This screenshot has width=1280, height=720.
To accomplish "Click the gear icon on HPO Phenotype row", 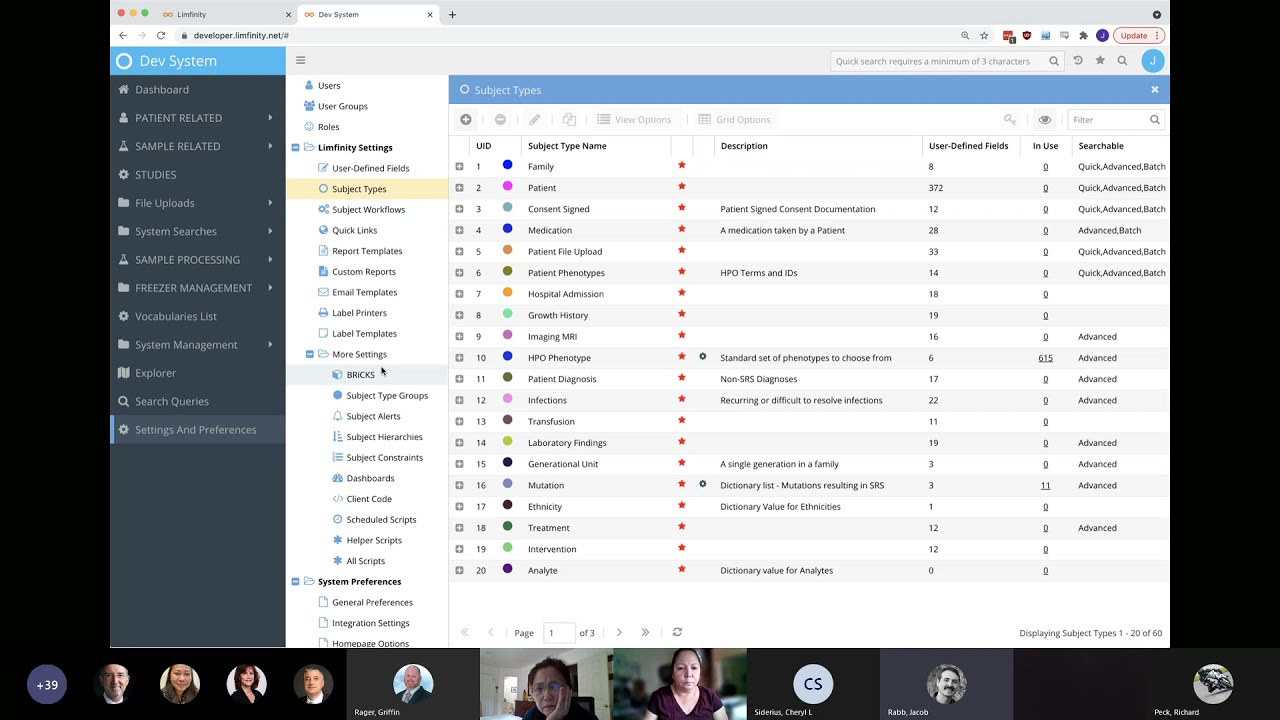I will coord(703,357).
